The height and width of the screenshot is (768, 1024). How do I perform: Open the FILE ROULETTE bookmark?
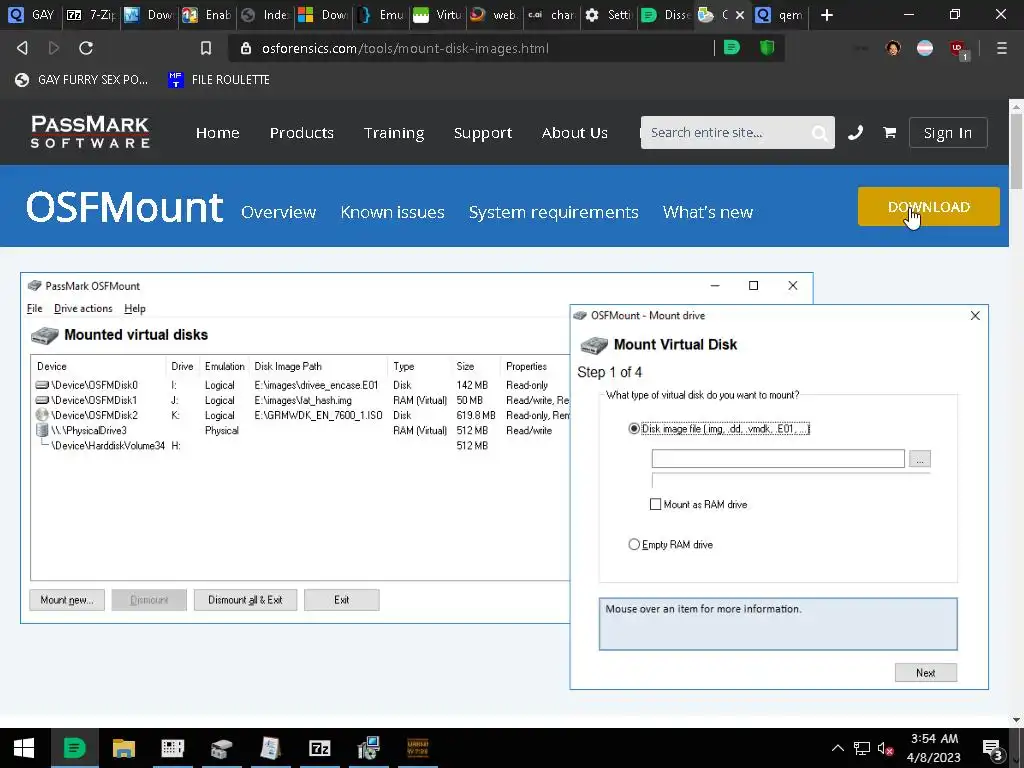click(x=219, y=80)
